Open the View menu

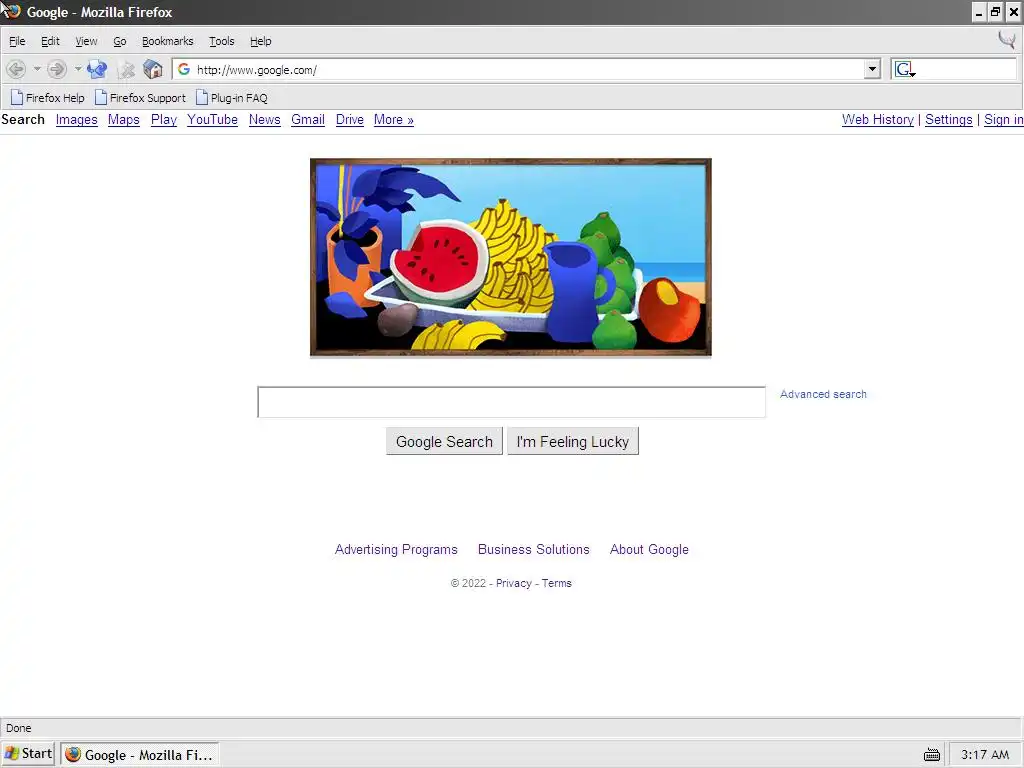pos(86,41)
